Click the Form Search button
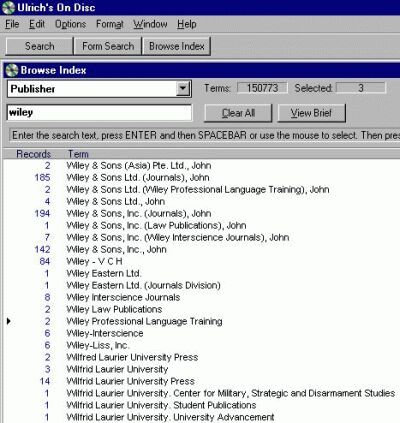 coord(108,46)
